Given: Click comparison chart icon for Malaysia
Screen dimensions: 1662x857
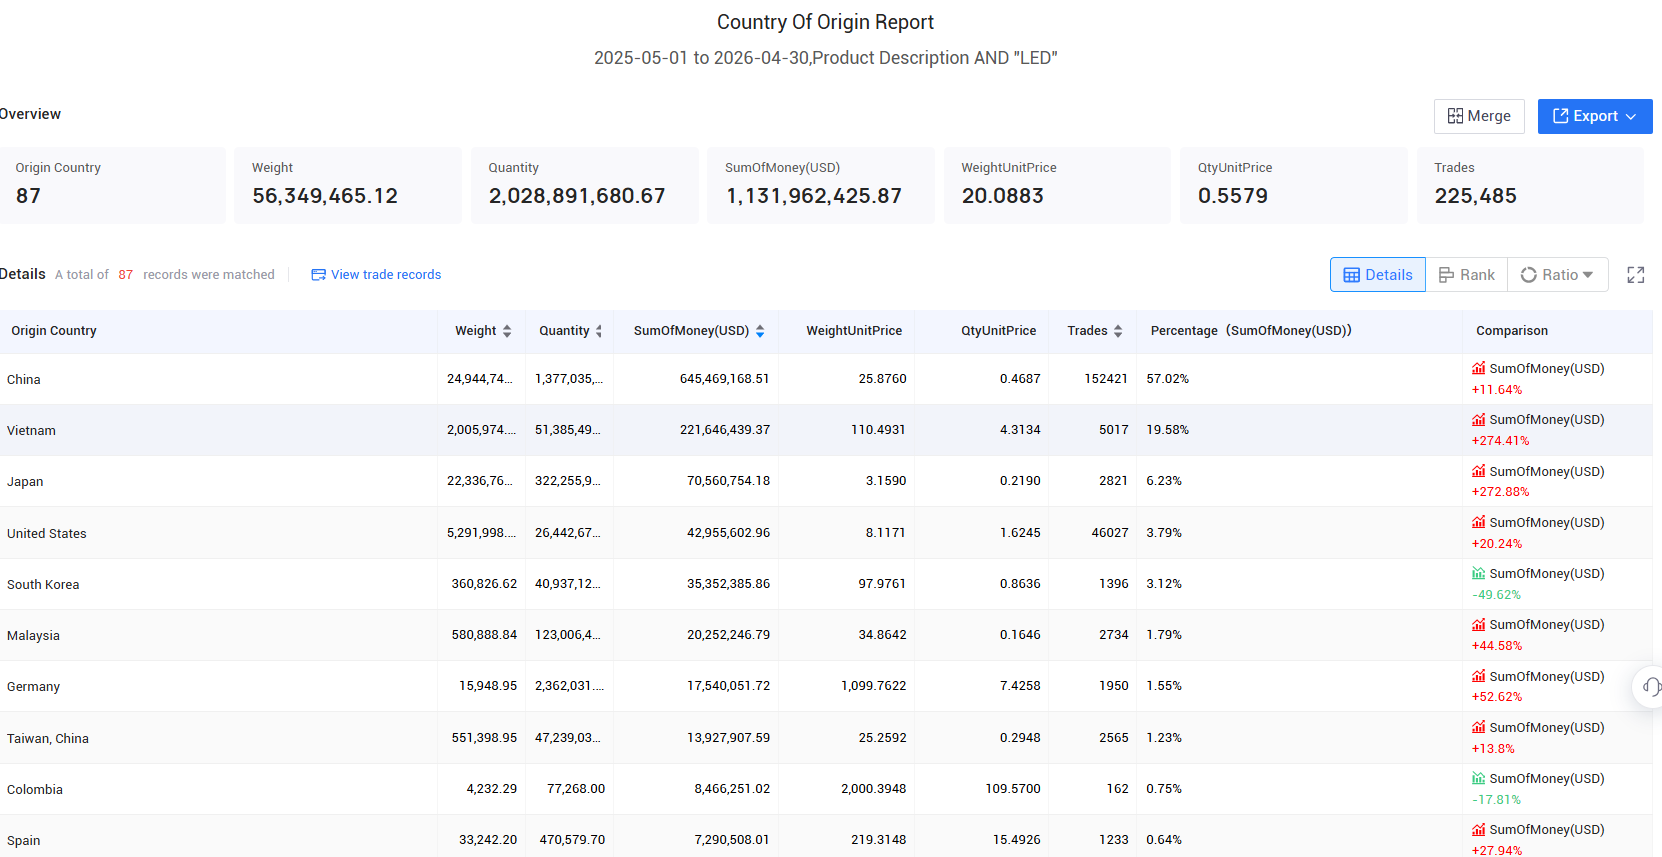Looking at the screenshot, I should coord(1478,624).
